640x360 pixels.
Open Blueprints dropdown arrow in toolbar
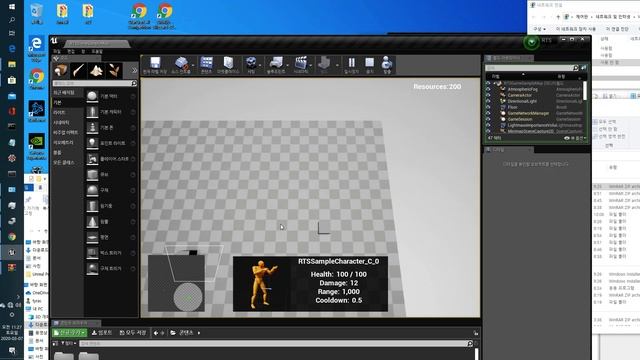pos(288,65)
